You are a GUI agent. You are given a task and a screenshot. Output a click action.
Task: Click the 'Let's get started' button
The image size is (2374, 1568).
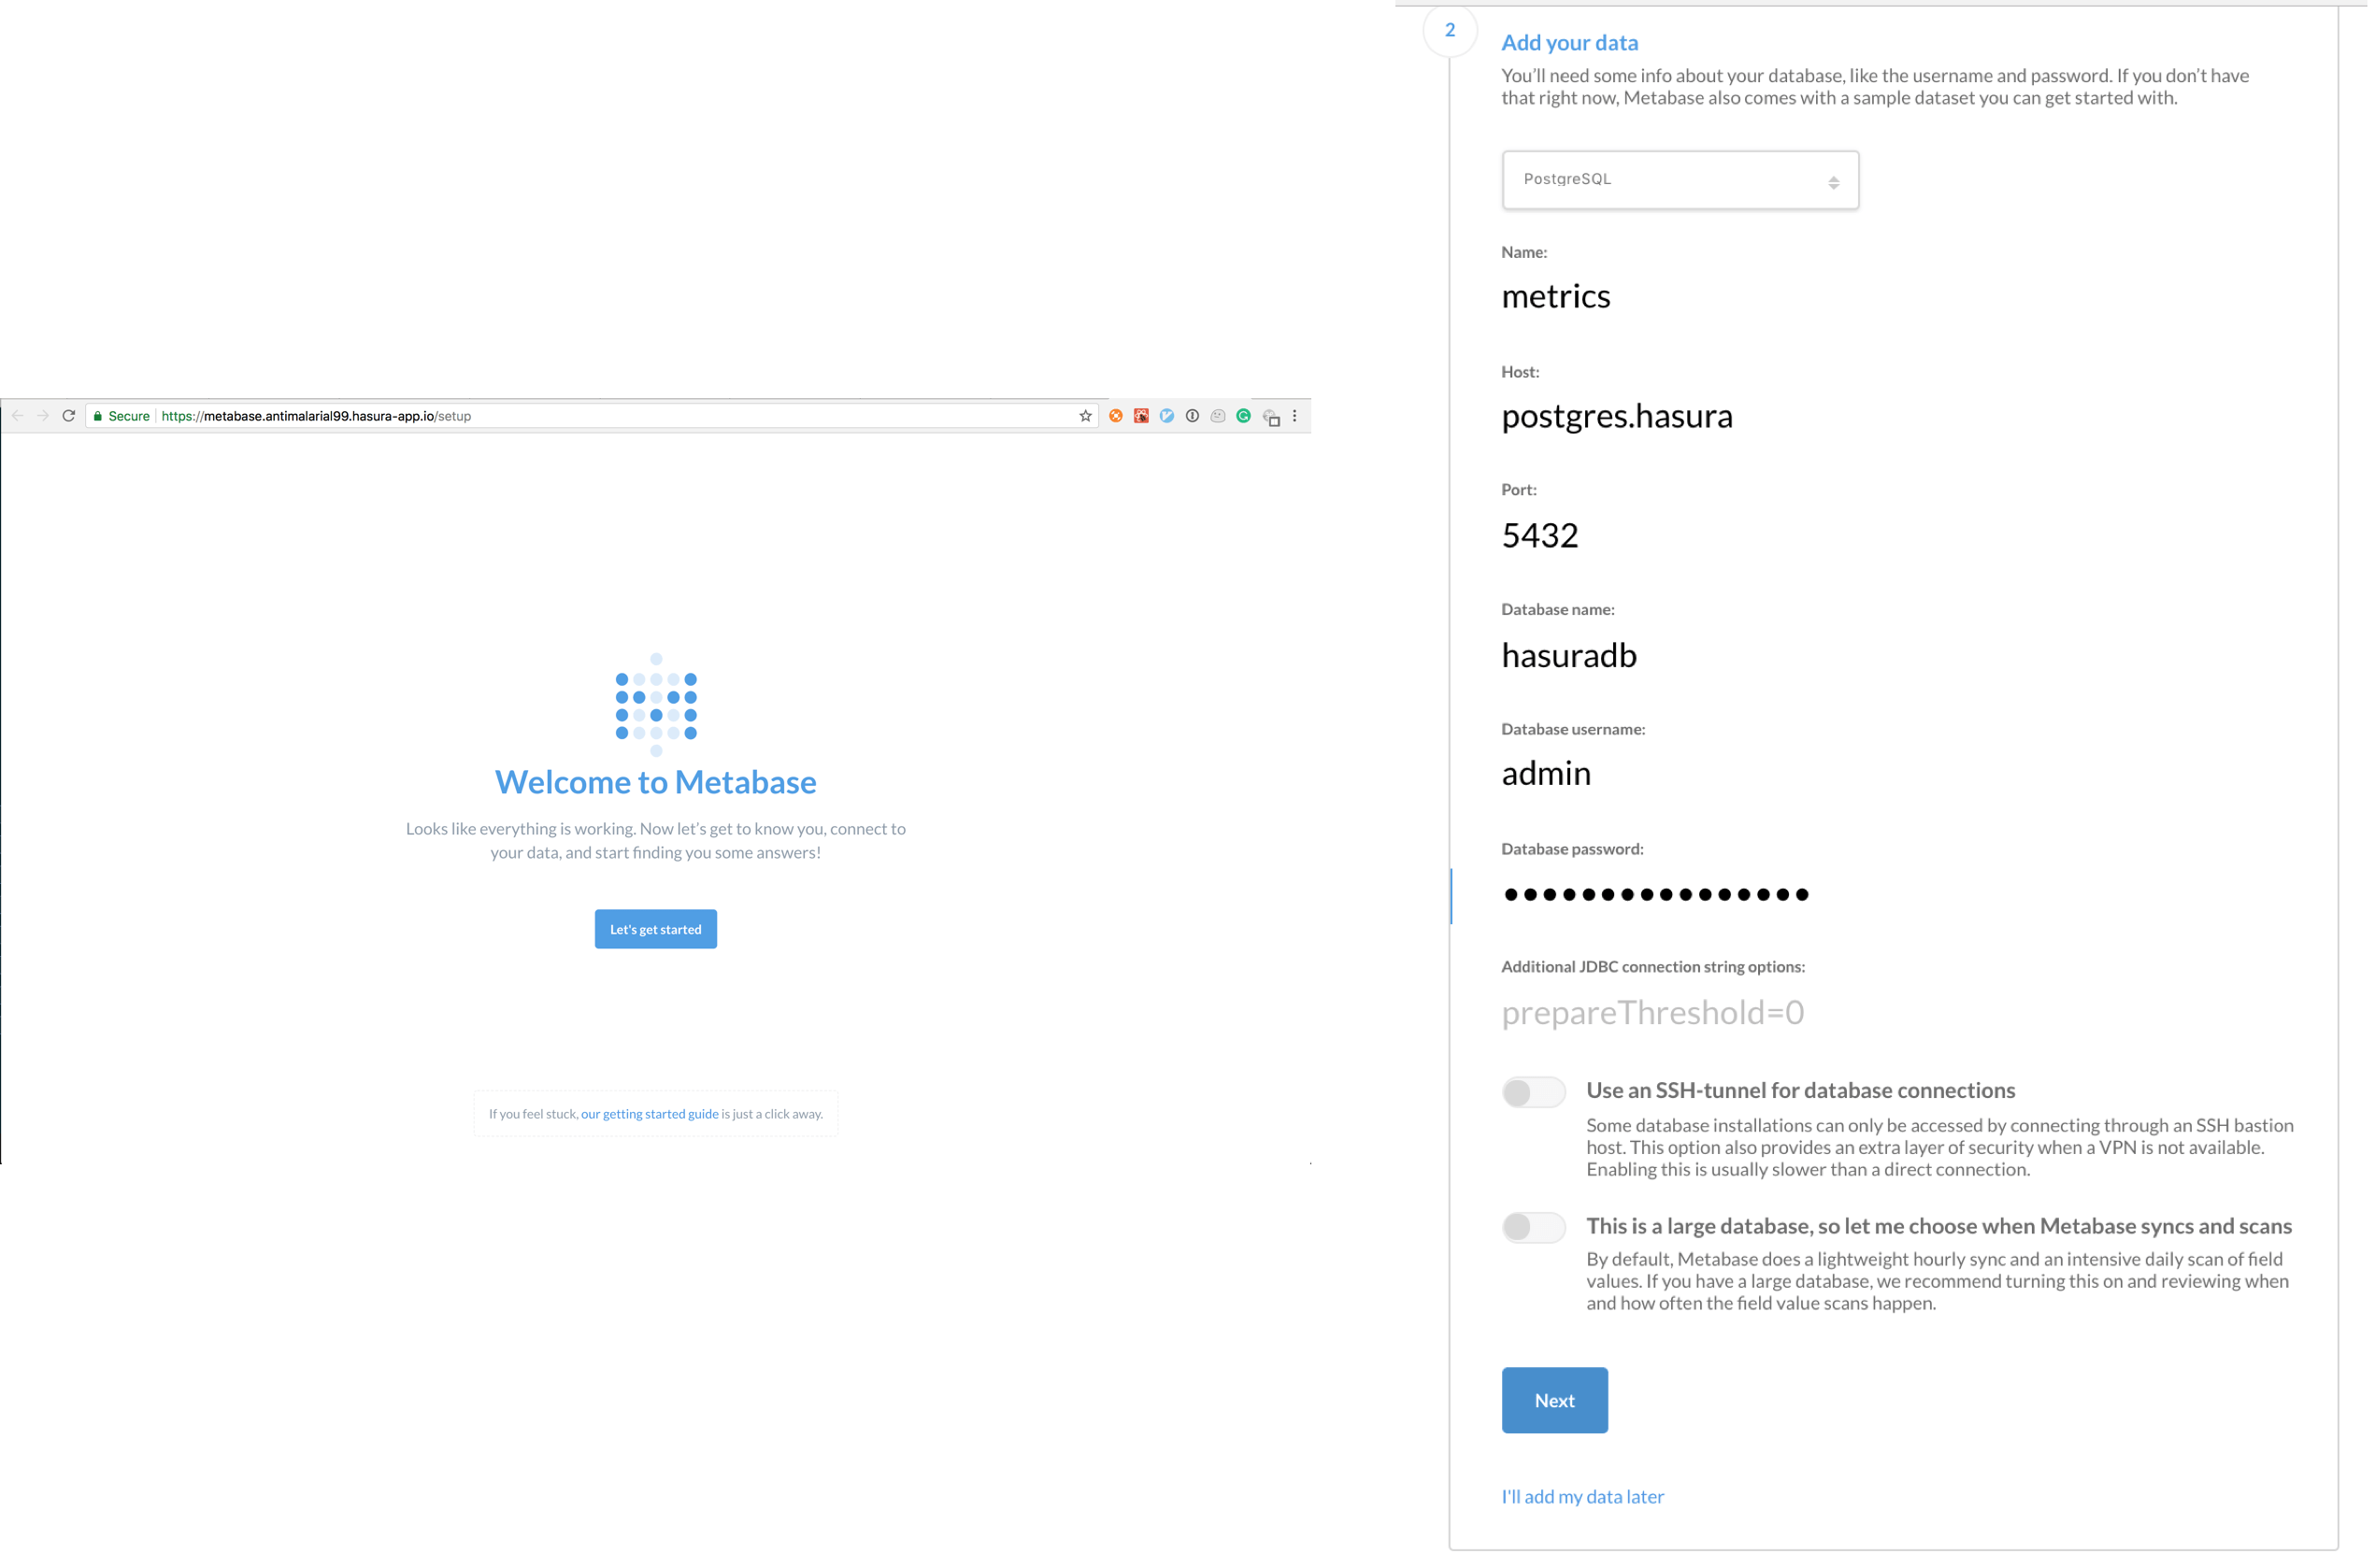point(658,929)
